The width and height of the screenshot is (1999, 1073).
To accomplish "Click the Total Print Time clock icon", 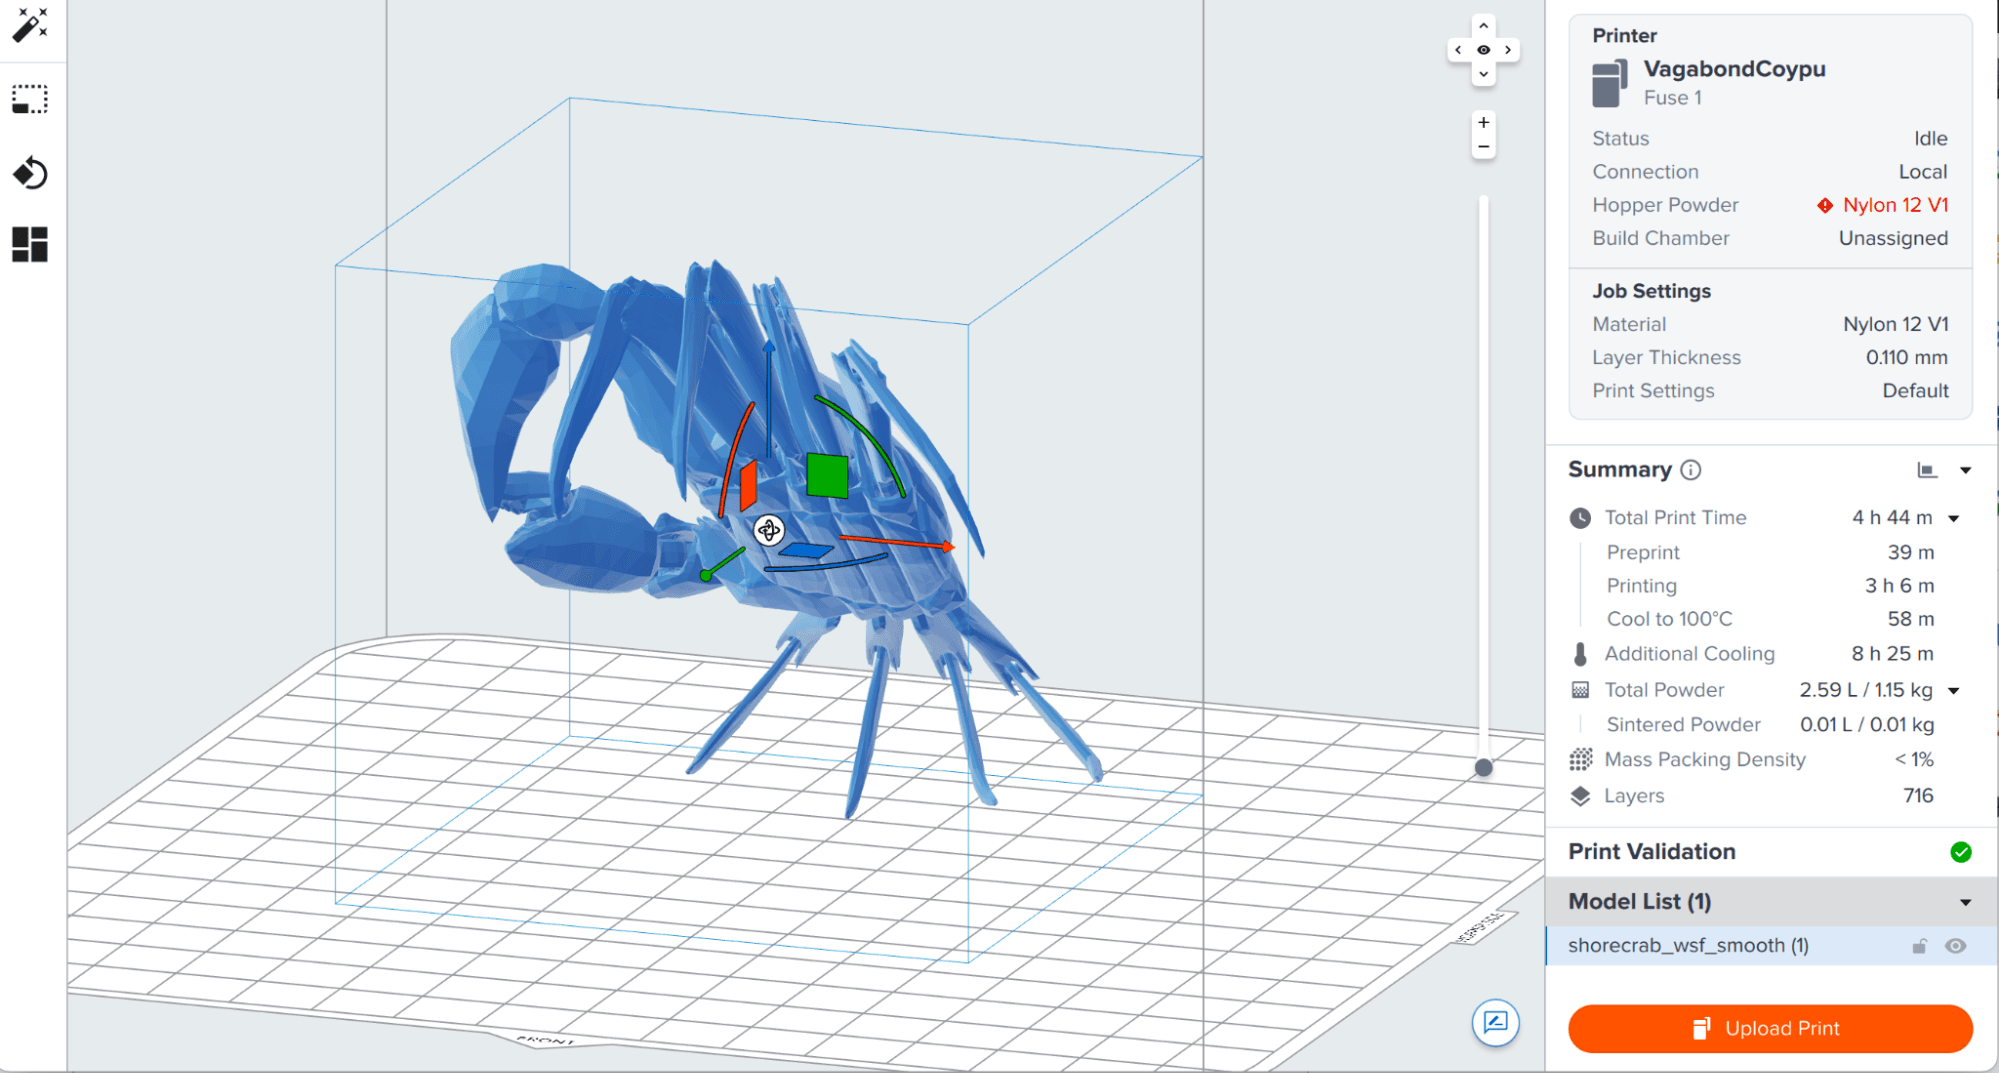I will [x=1580, y=518].
